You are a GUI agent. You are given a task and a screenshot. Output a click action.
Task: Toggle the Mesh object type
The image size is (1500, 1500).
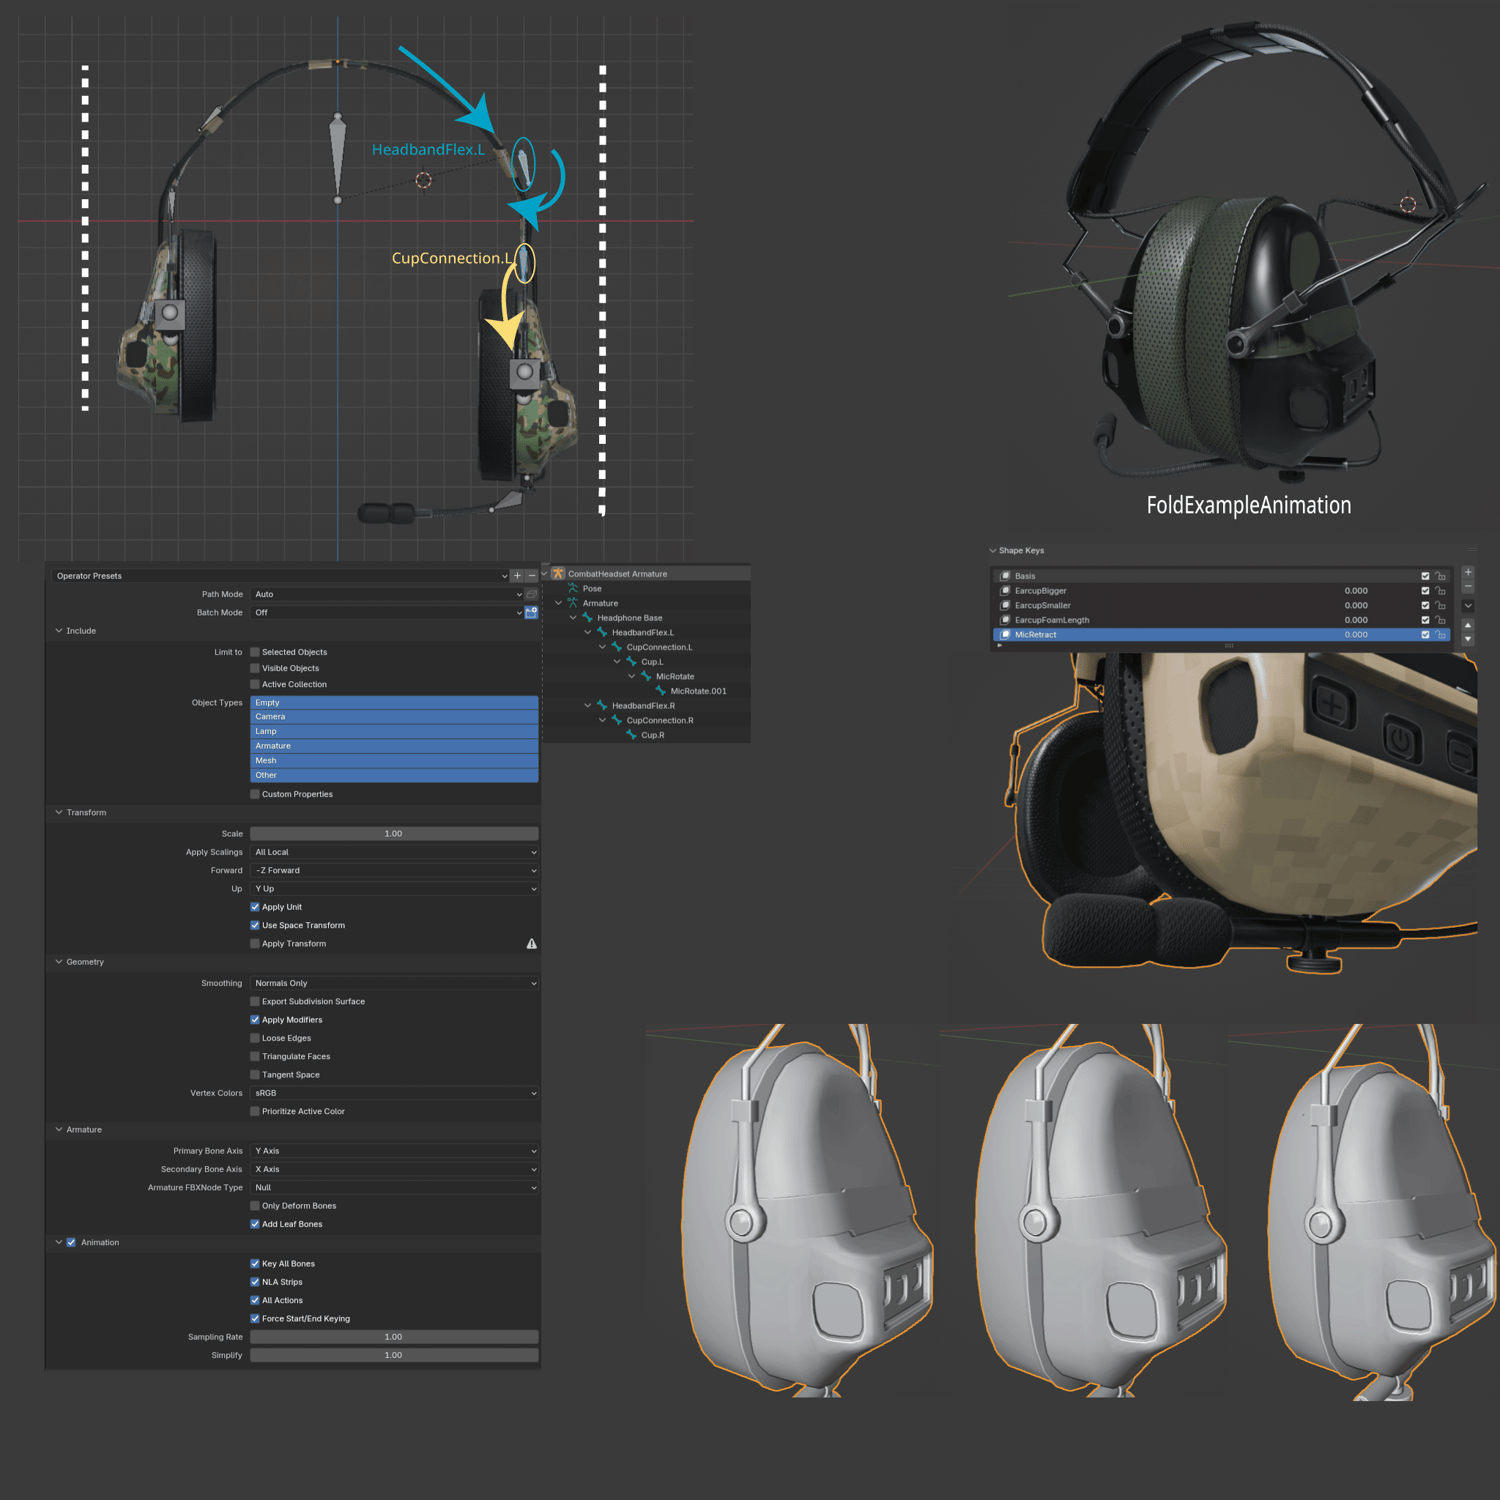coord(394,761)
